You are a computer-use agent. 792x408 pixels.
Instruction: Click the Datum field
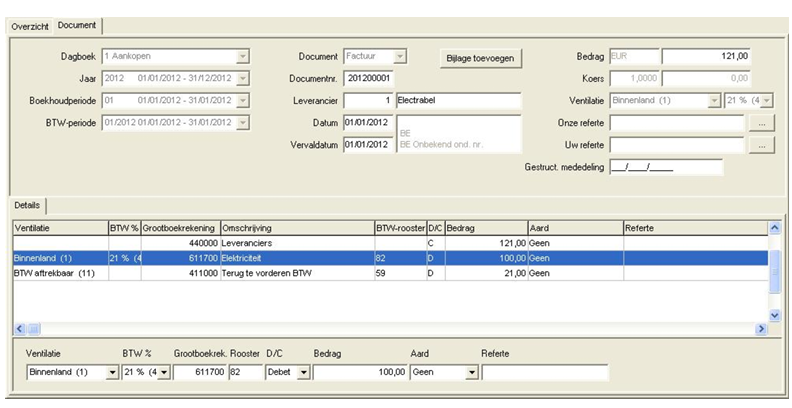pos(369,122)
